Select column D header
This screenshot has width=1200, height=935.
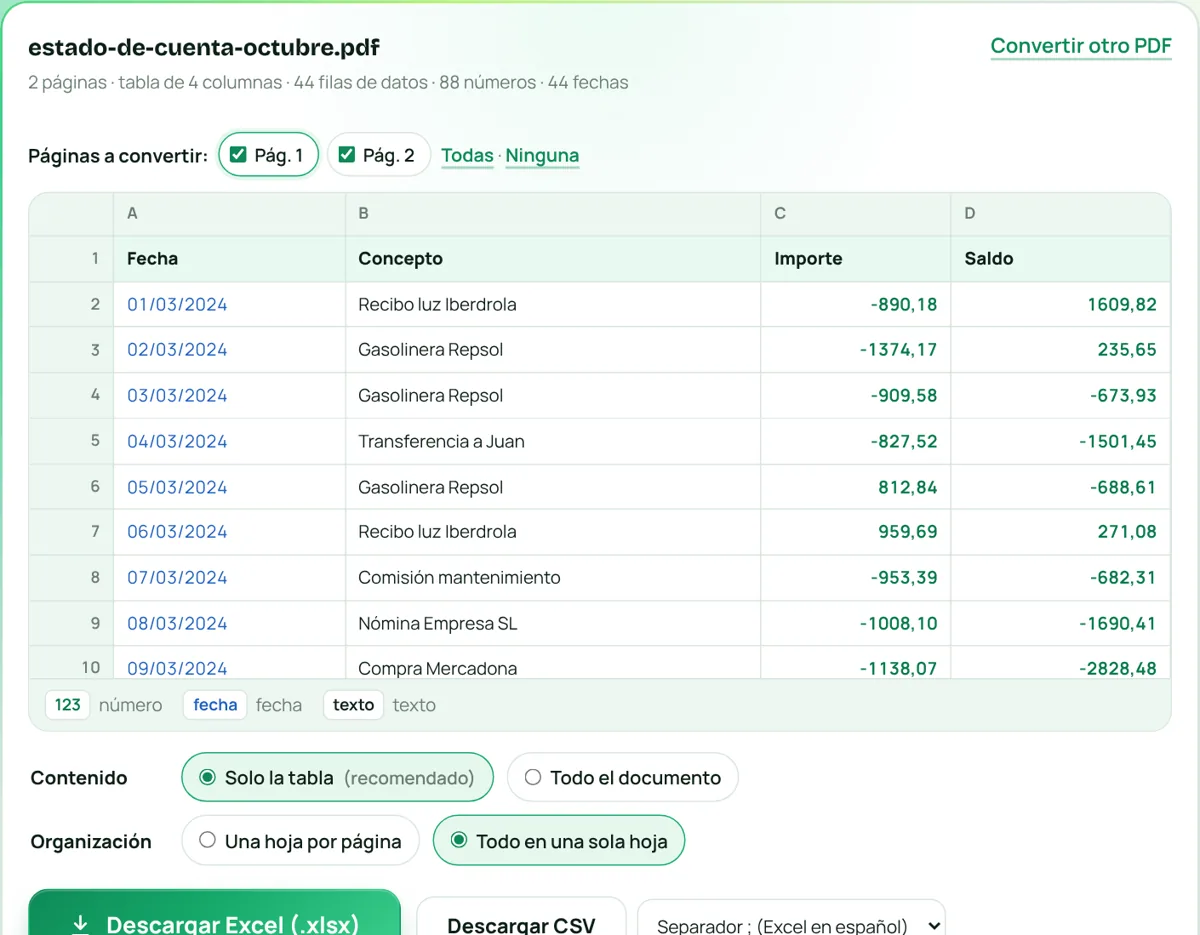click(1060, 213)
